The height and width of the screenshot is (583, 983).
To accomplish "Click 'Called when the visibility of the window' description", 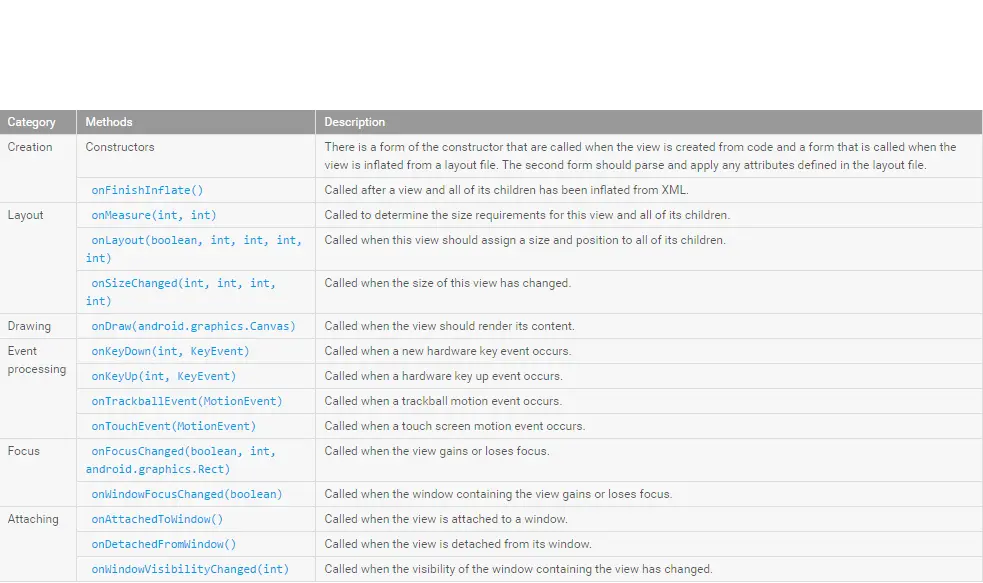I will click(x=518, y=569).
